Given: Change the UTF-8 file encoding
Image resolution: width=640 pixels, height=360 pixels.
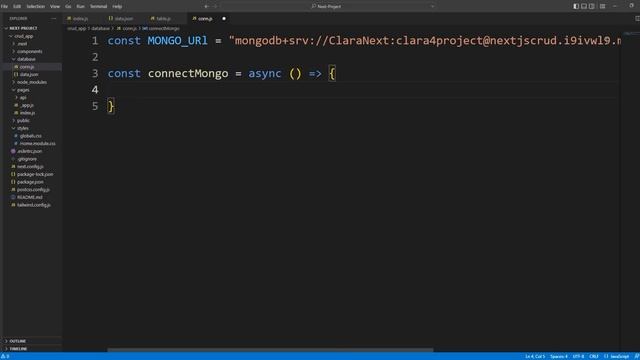Looking at the screenshot, I should pyautogui.click(x=578, y=356).
